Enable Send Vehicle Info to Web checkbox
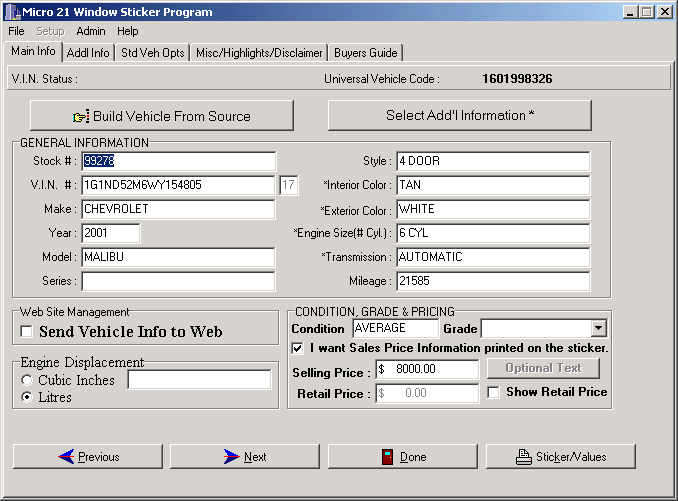 pyautogui.click(x=26, y=332)
